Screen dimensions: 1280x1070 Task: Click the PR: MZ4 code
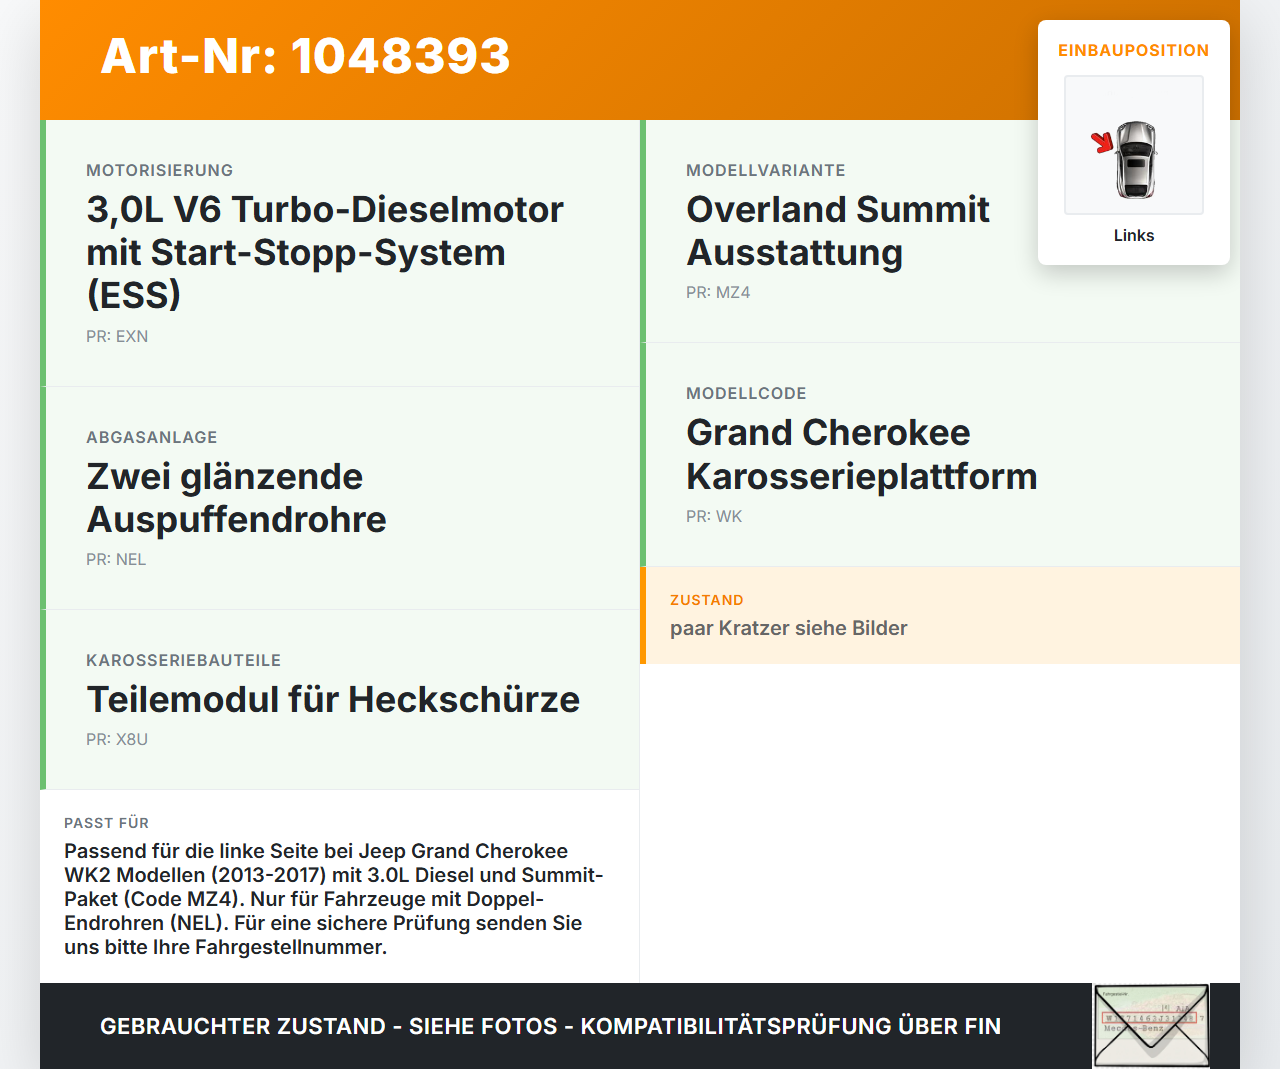(x=718, y=292)
